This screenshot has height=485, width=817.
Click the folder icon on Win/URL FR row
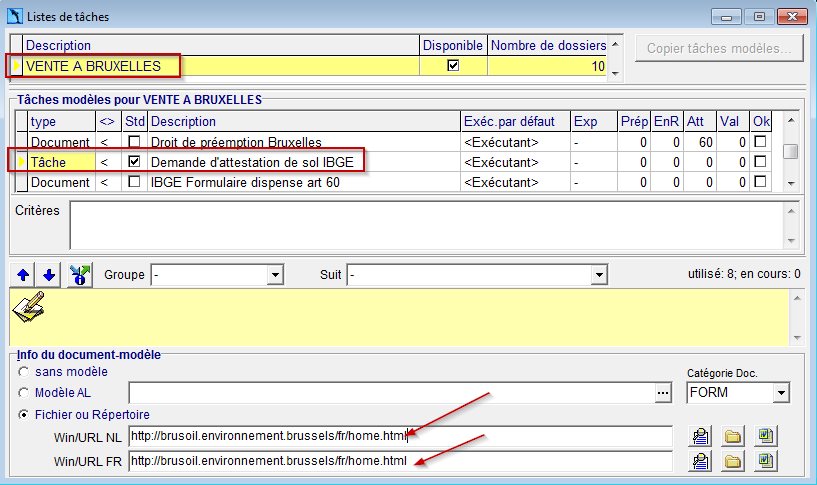(733, 461)
